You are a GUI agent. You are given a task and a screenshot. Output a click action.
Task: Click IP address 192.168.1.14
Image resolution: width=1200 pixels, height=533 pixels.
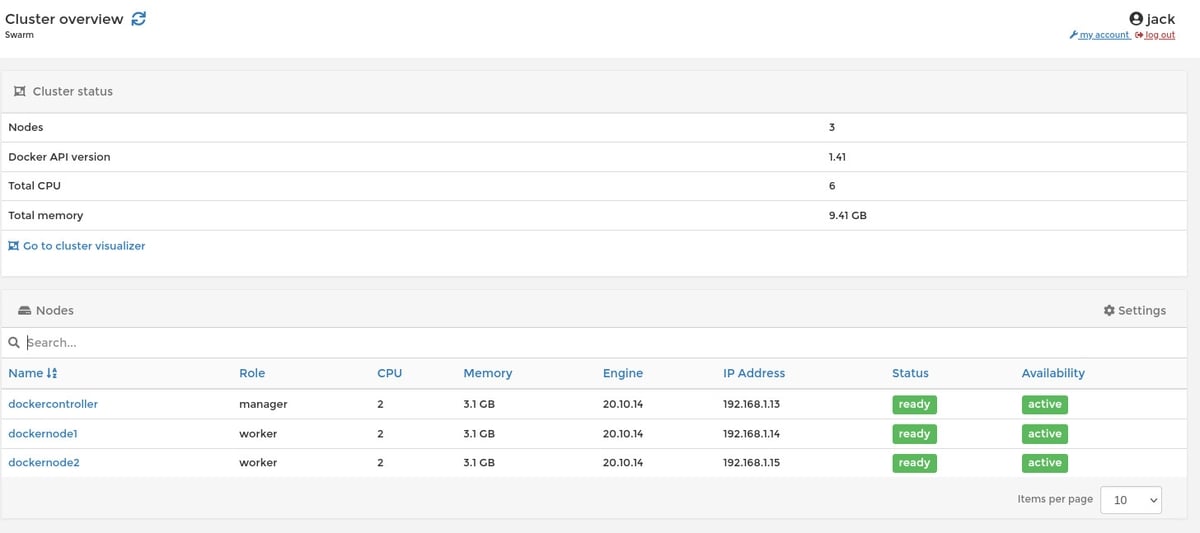(x=751, y=434)
